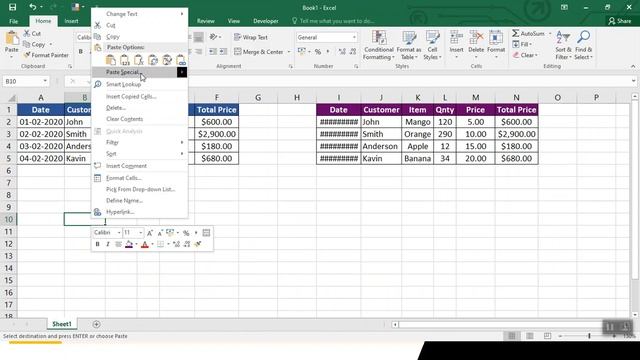Viewport: 640px width, 360px height.
Task: Click the Save icon in the quick access toolbar
Action: pos(12,7)
